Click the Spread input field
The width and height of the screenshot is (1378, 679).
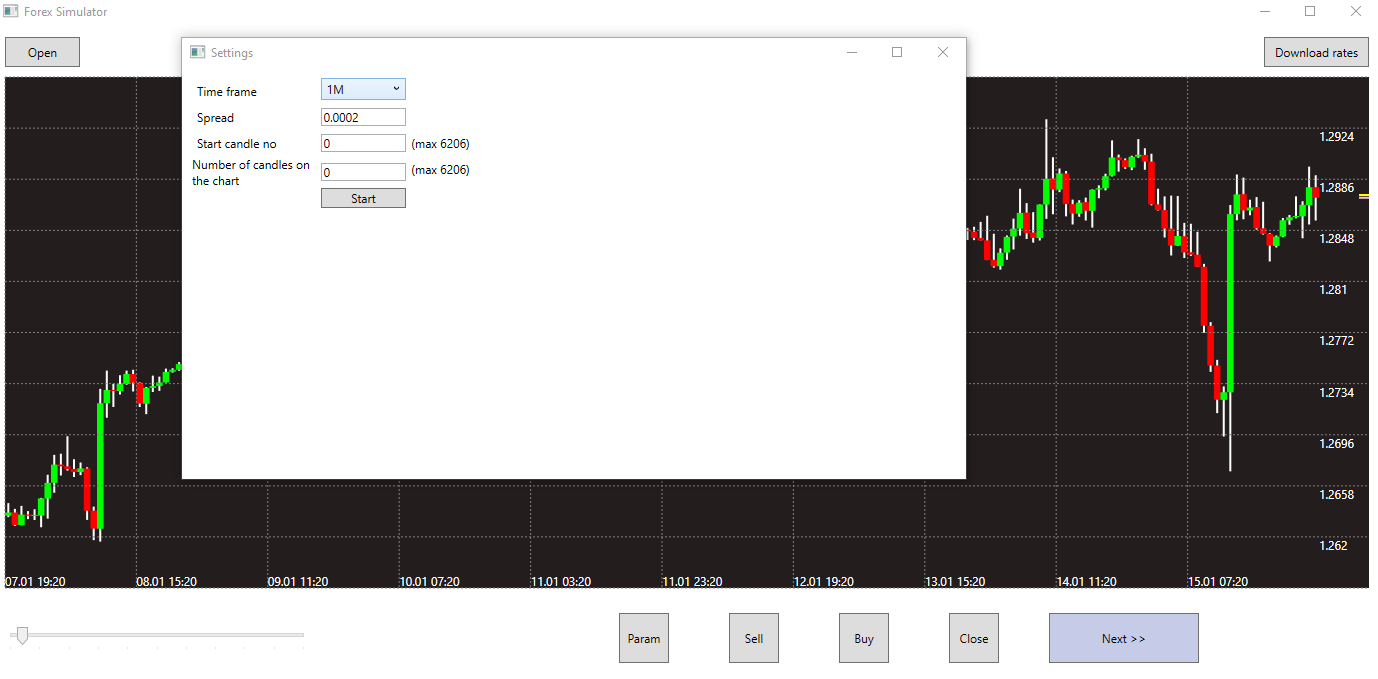click(x=363, y=118)
